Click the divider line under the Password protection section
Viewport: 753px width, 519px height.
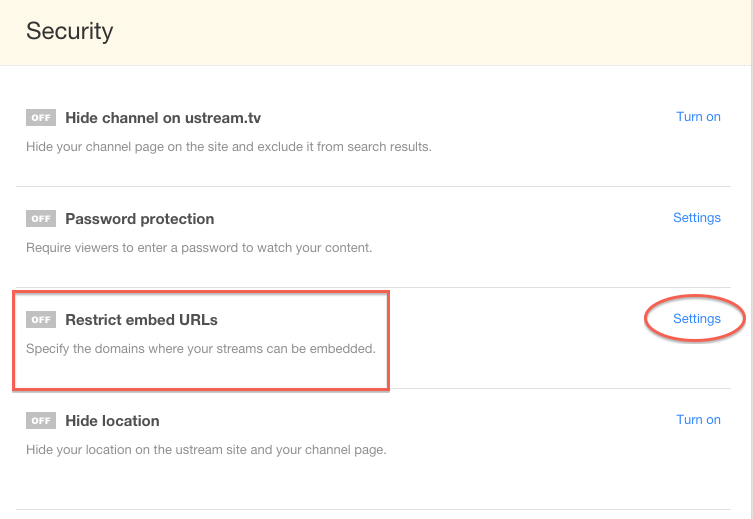coord(374,287)
